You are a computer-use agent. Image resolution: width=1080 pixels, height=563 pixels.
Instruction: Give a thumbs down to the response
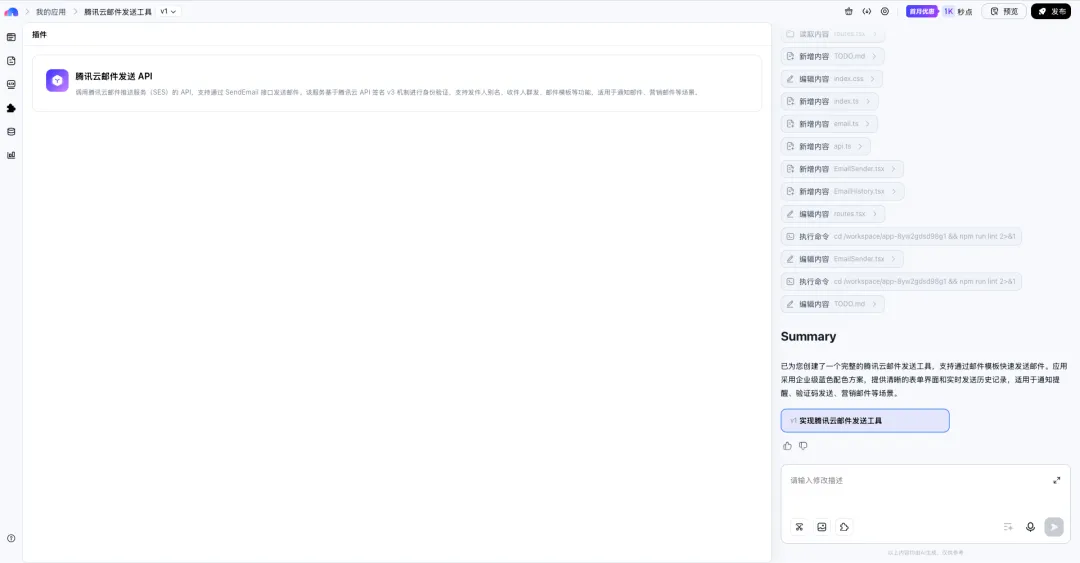(803, 446)
